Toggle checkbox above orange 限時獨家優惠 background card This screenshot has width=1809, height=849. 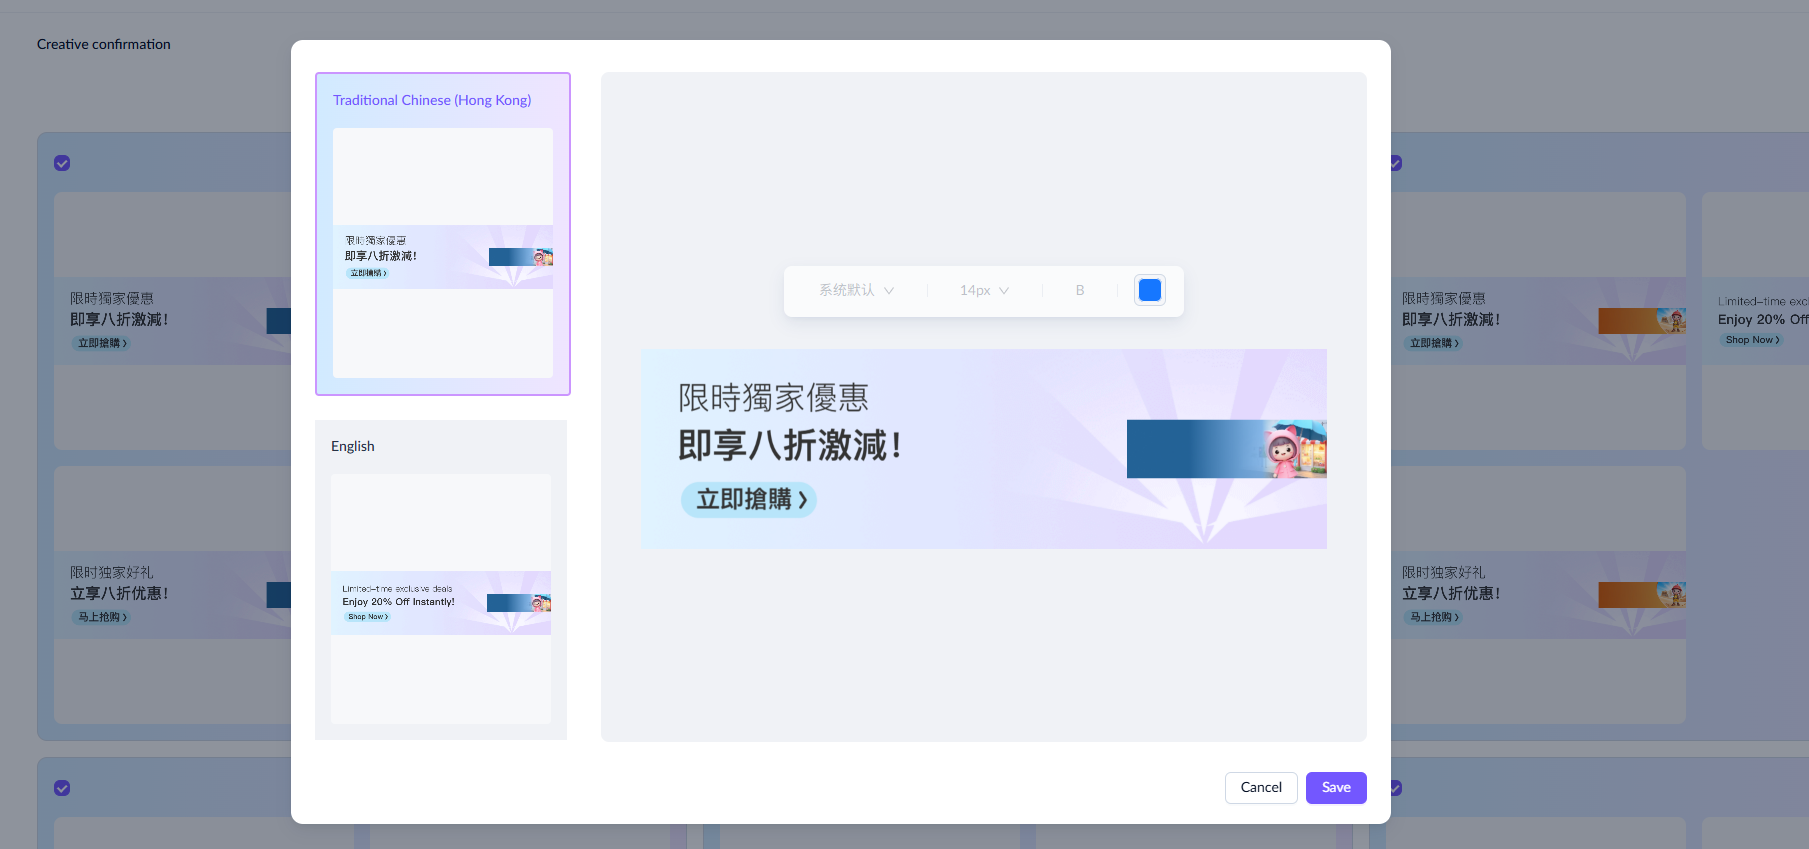(1395, 163)
